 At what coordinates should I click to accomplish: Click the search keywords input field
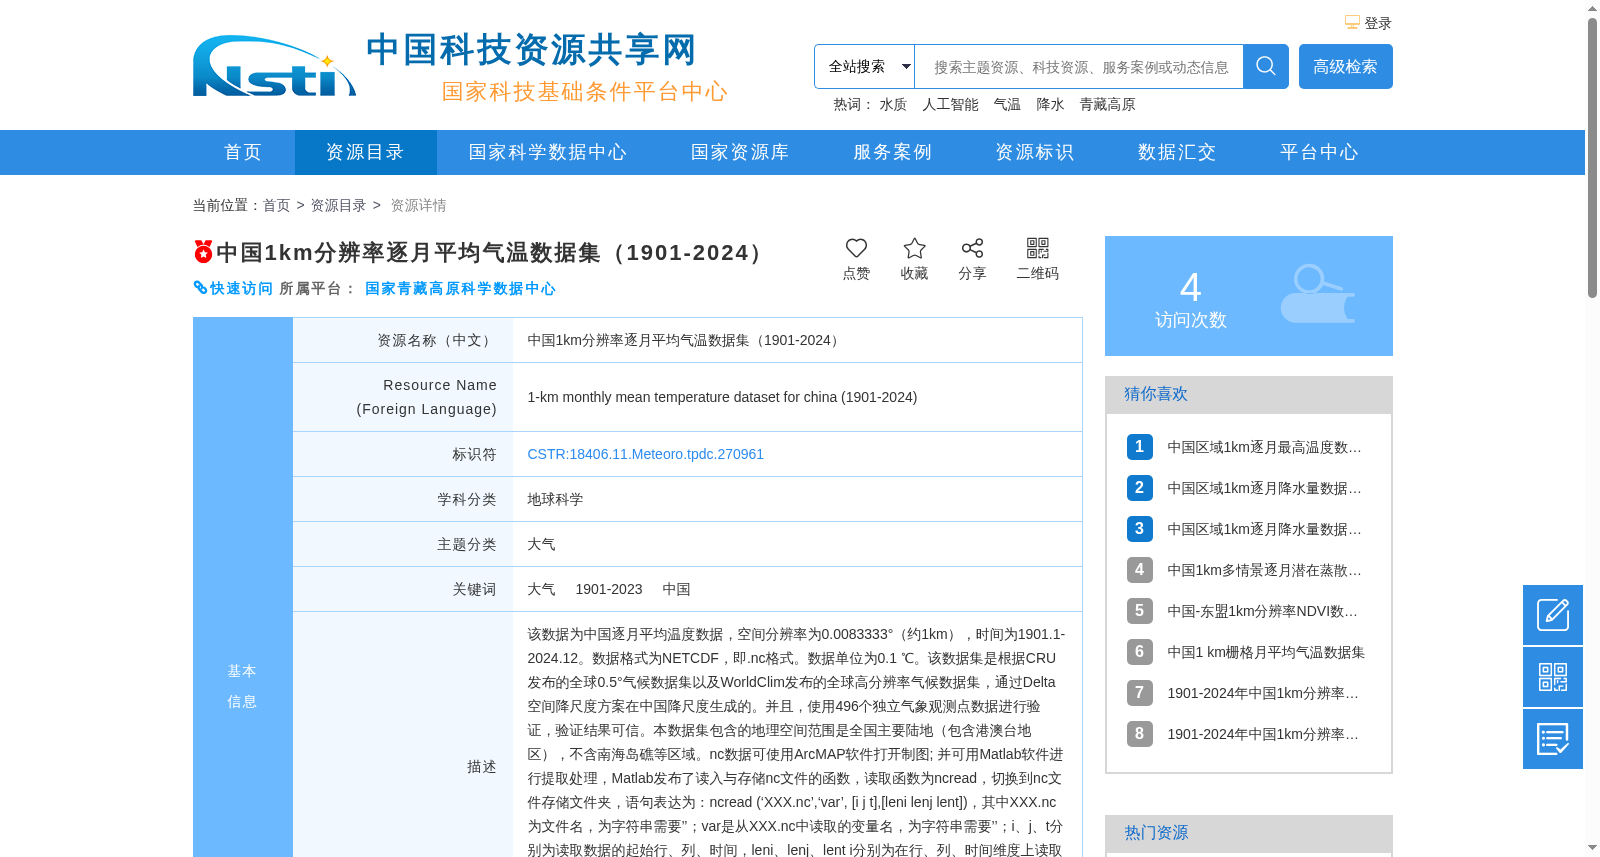pos(1079,66)
